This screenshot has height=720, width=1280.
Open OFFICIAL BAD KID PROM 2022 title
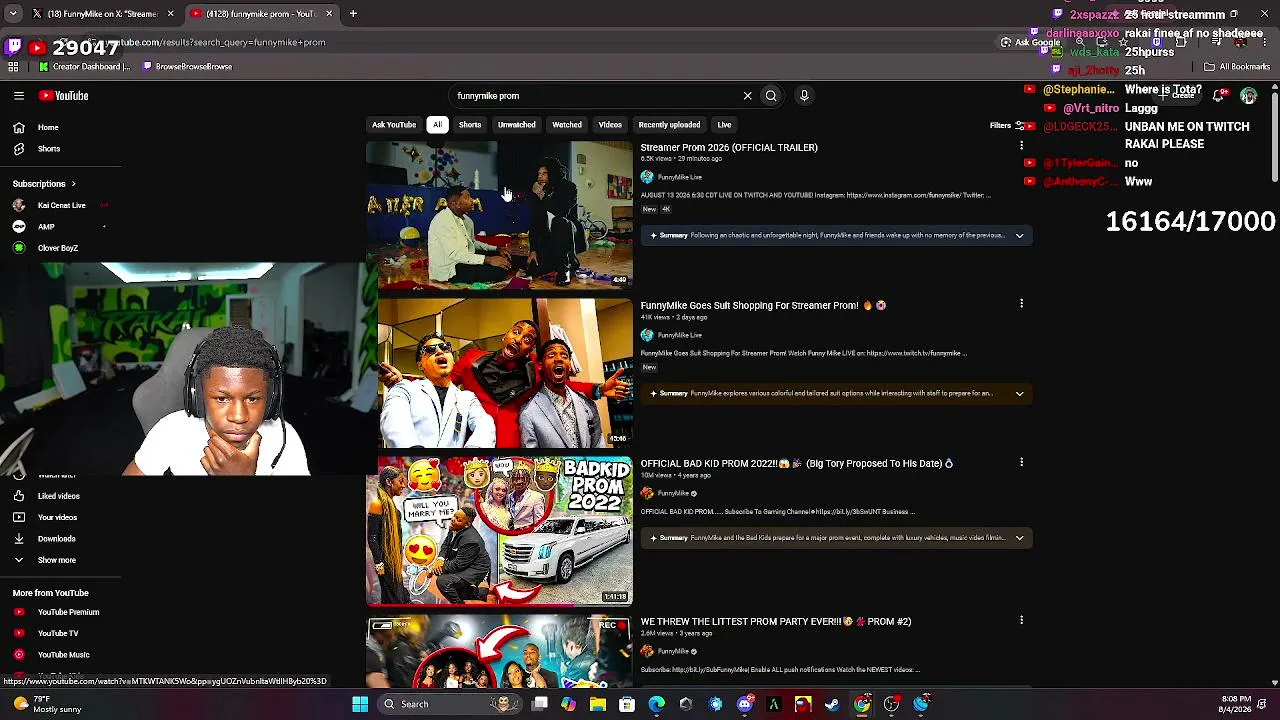(x=797, y=464)
